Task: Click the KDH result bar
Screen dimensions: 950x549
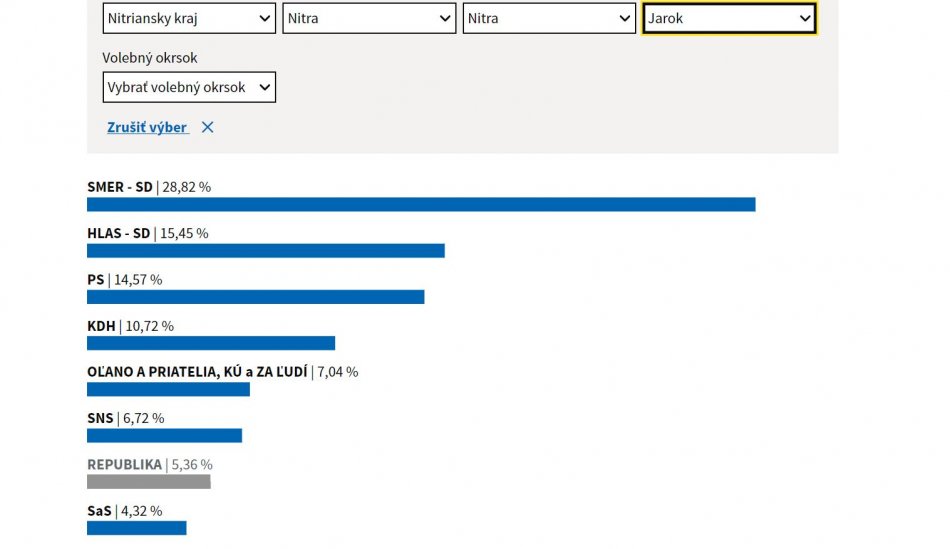Action: coord(210,343)
